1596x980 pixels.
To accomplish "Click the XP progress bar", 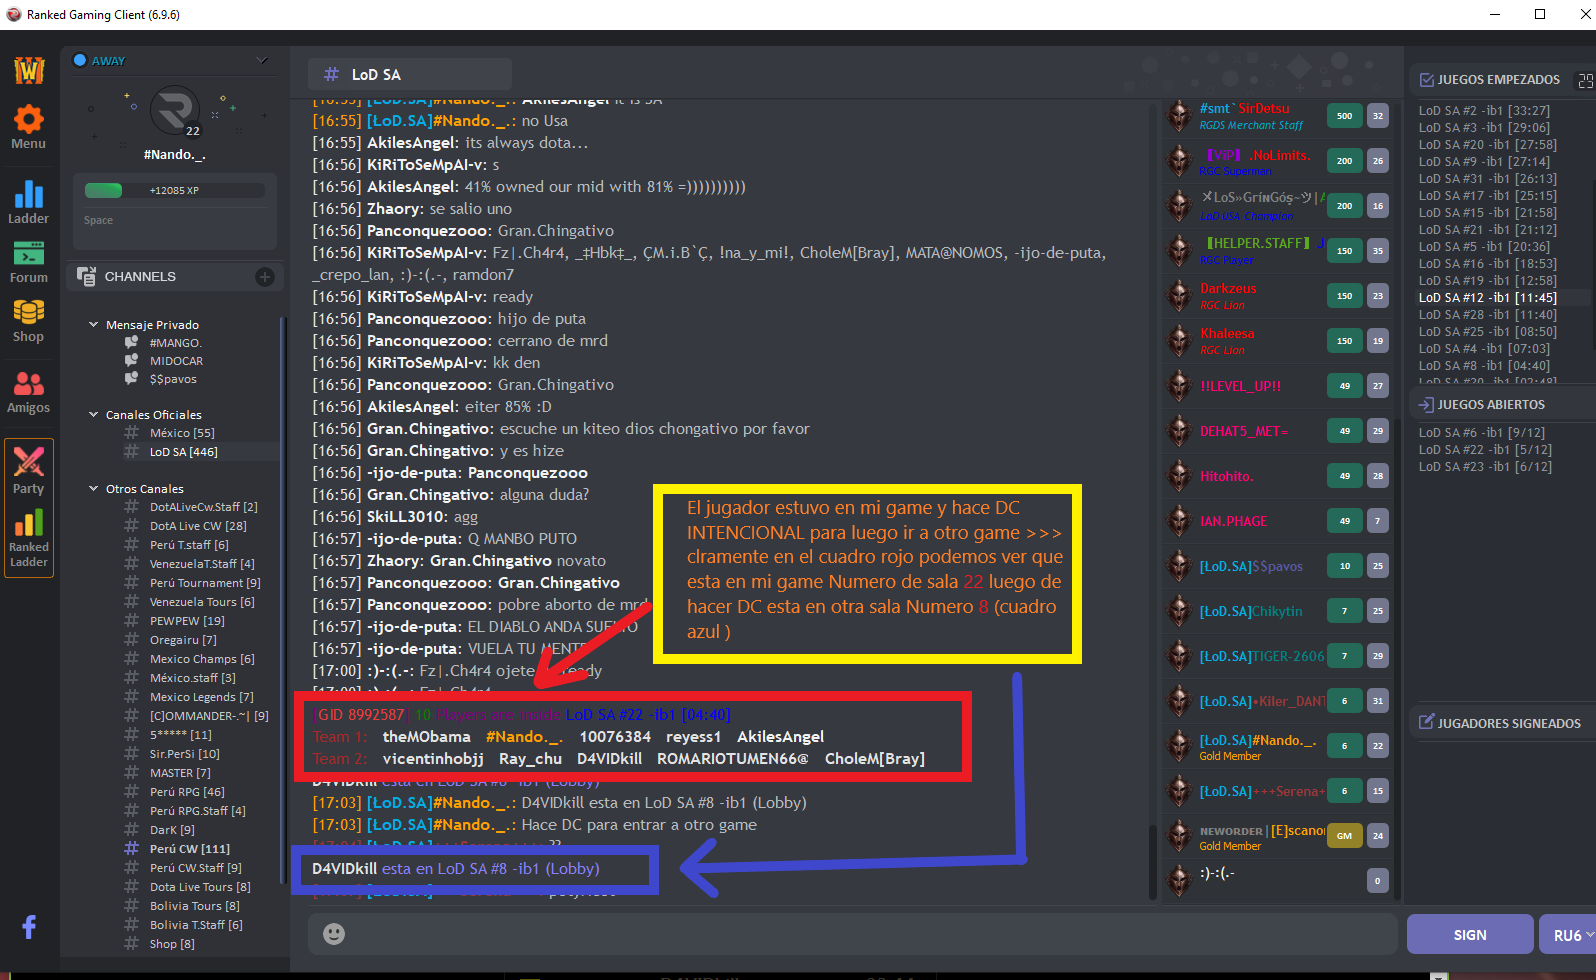I will coord(174,190).
